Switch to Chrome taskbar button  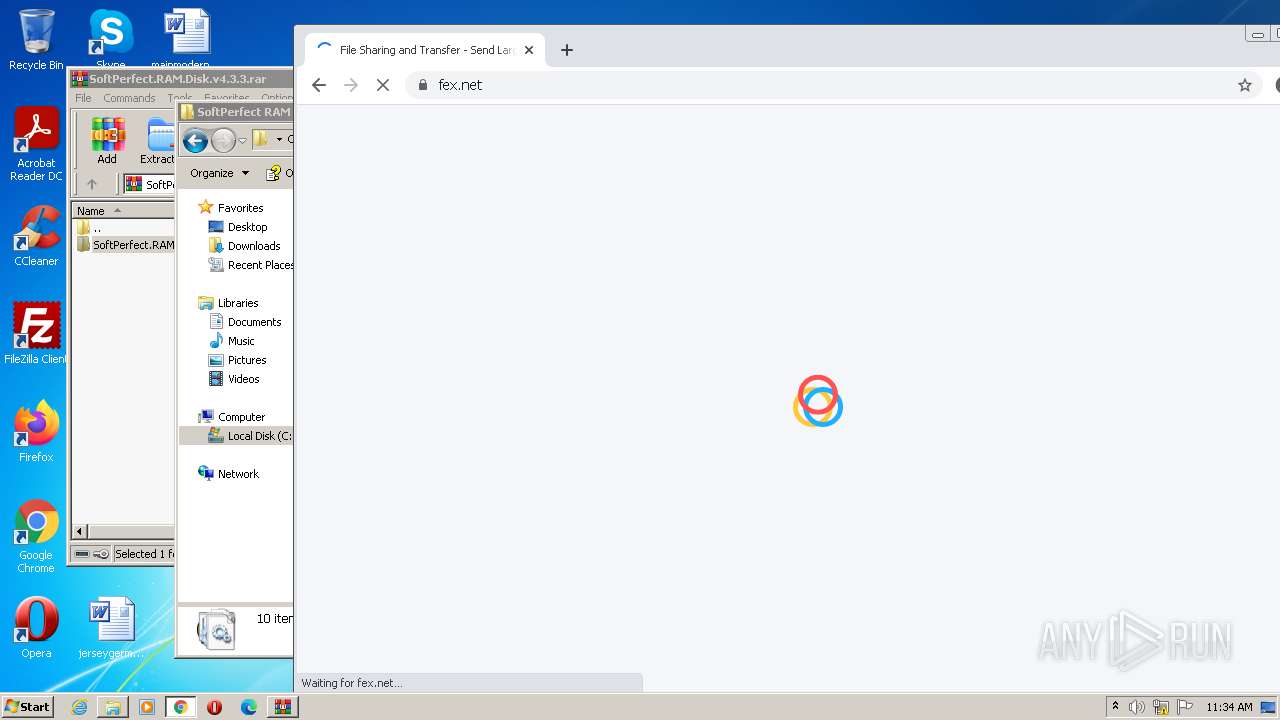[181, 707]
